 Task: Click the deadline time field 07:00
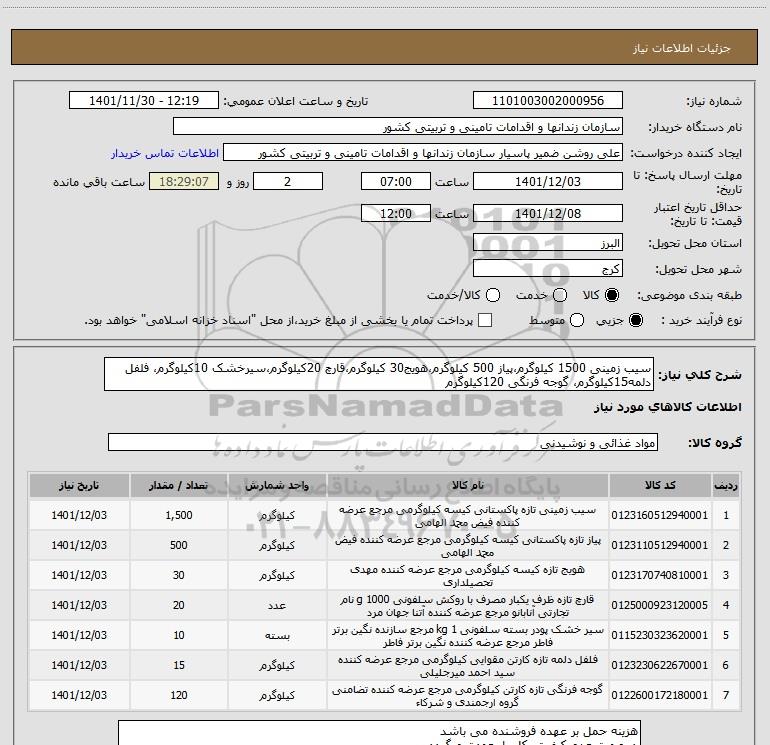pos(396,181)
